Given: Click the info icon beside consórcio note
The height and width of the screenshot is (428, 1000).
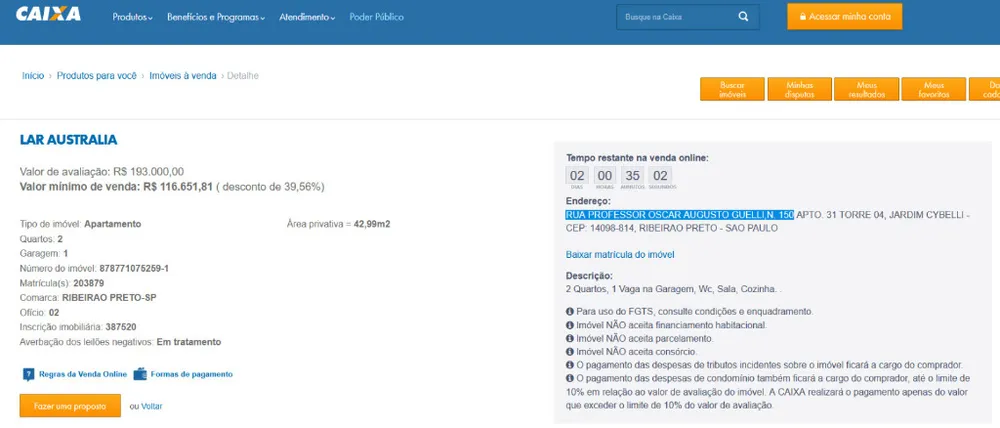Looking at the screenshot, I should coord(570,351).
